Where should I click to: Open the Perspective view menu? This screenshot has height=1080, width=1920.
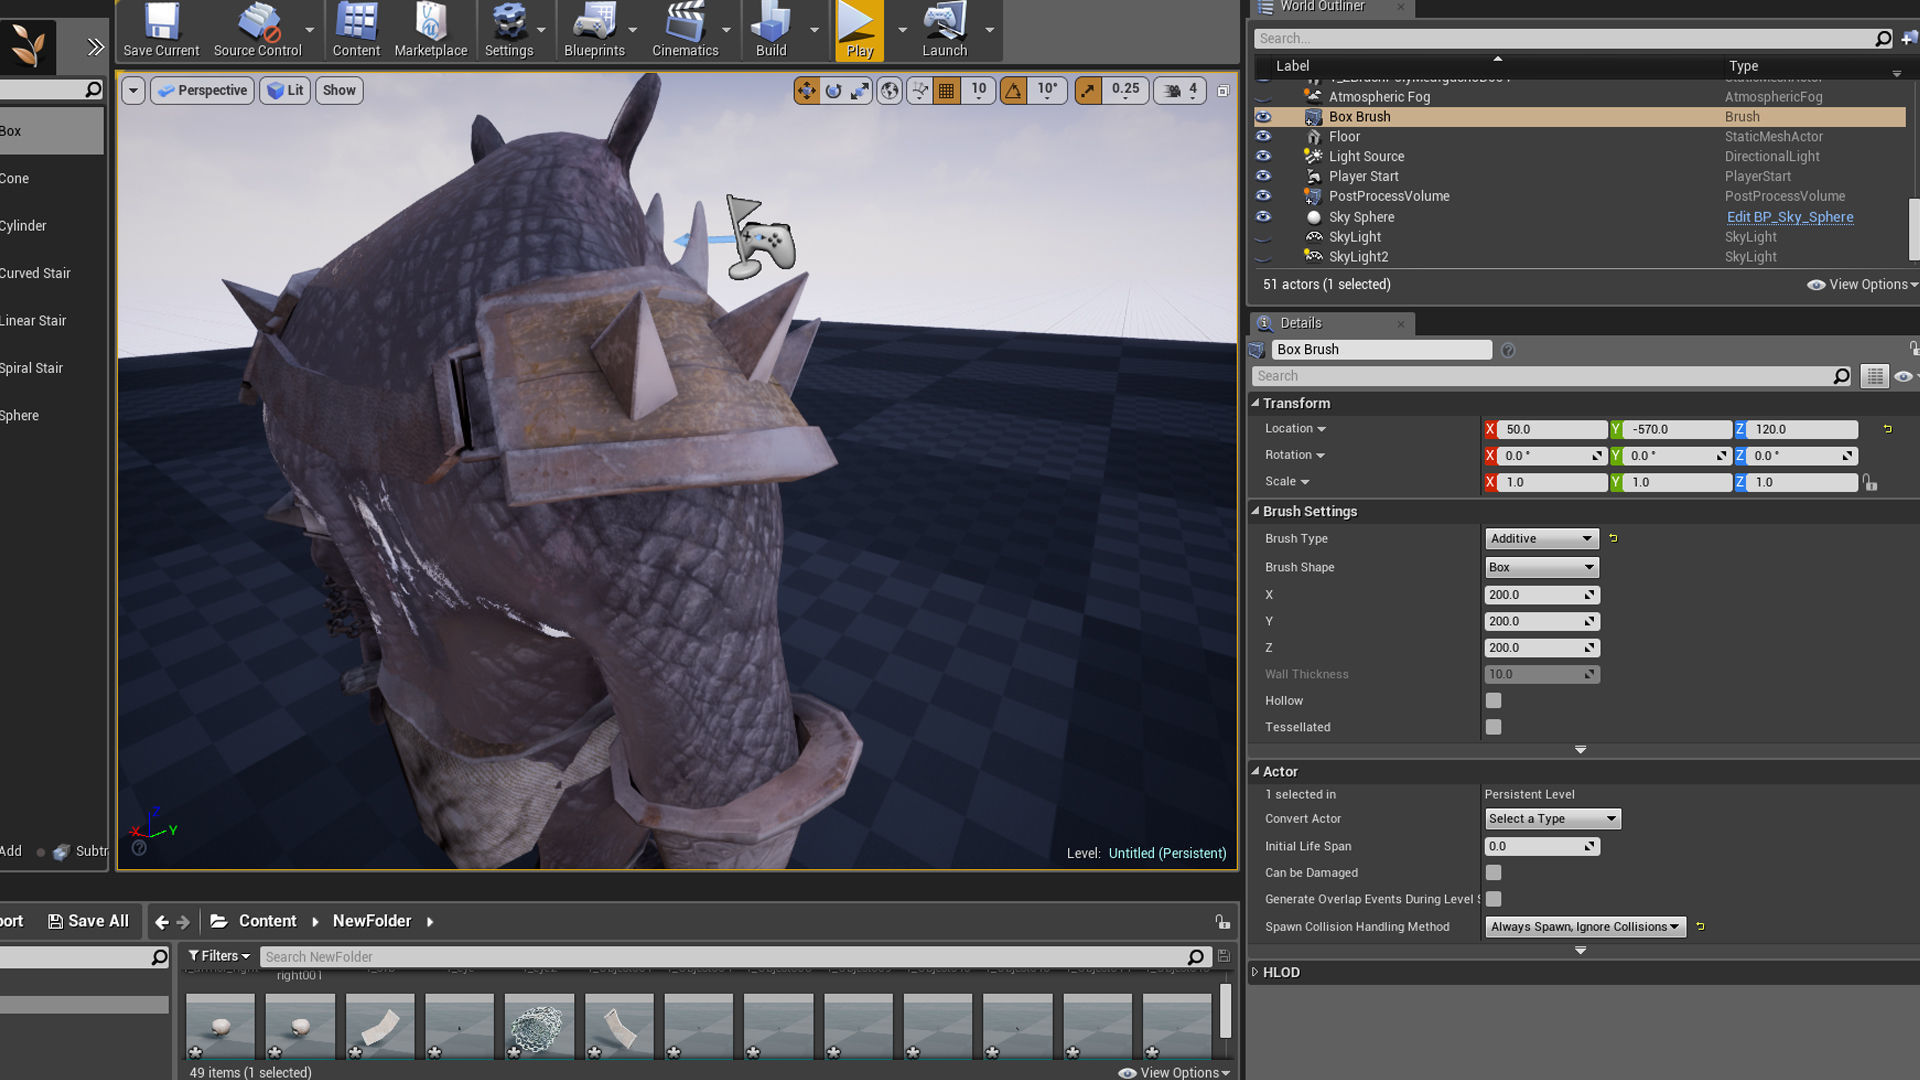click(202, 90)
